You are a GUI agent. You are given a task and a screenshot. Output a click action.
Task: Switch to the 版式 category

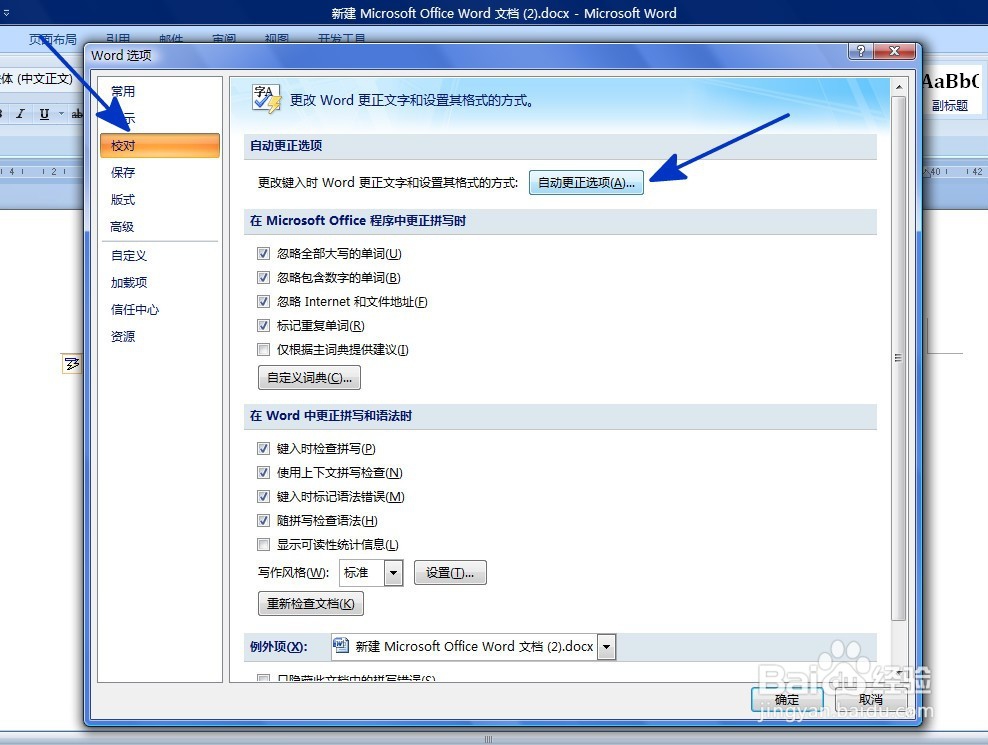point(123,200)
